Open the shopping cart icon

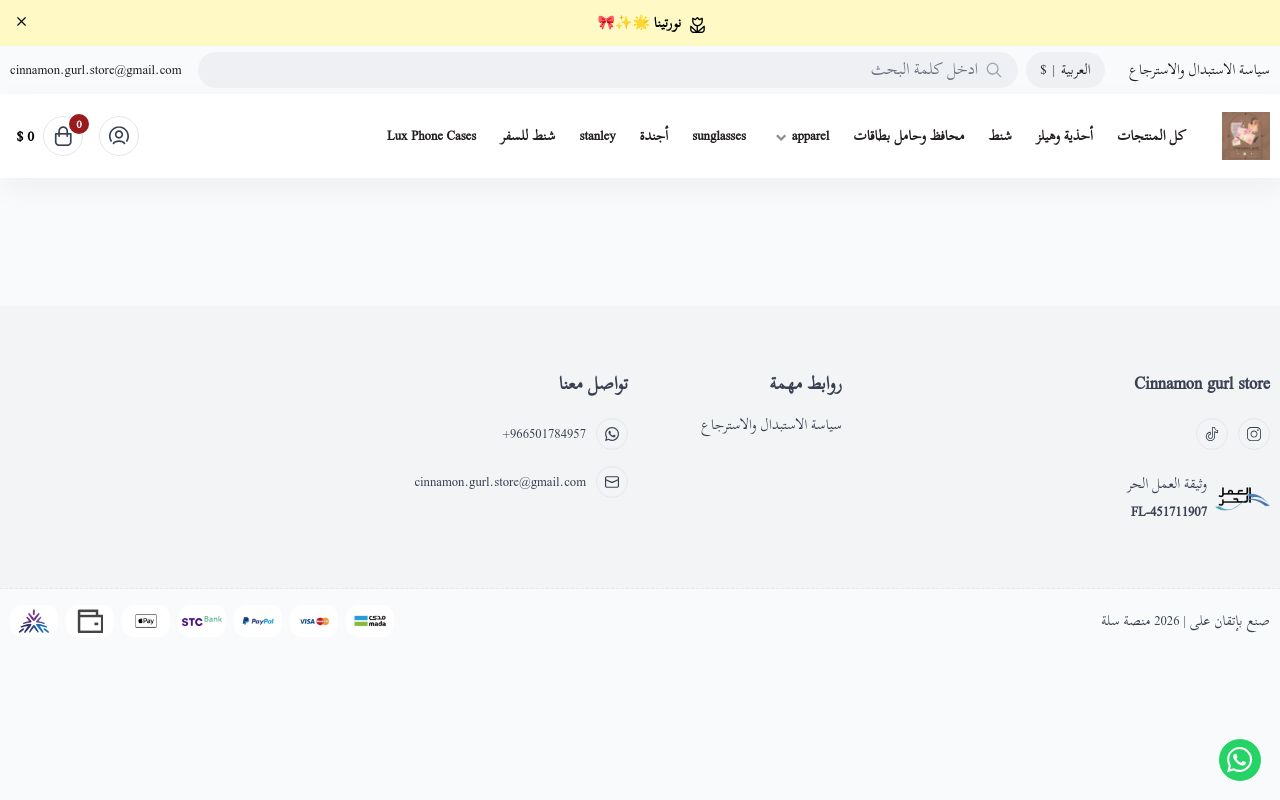[x=63, y=136]
